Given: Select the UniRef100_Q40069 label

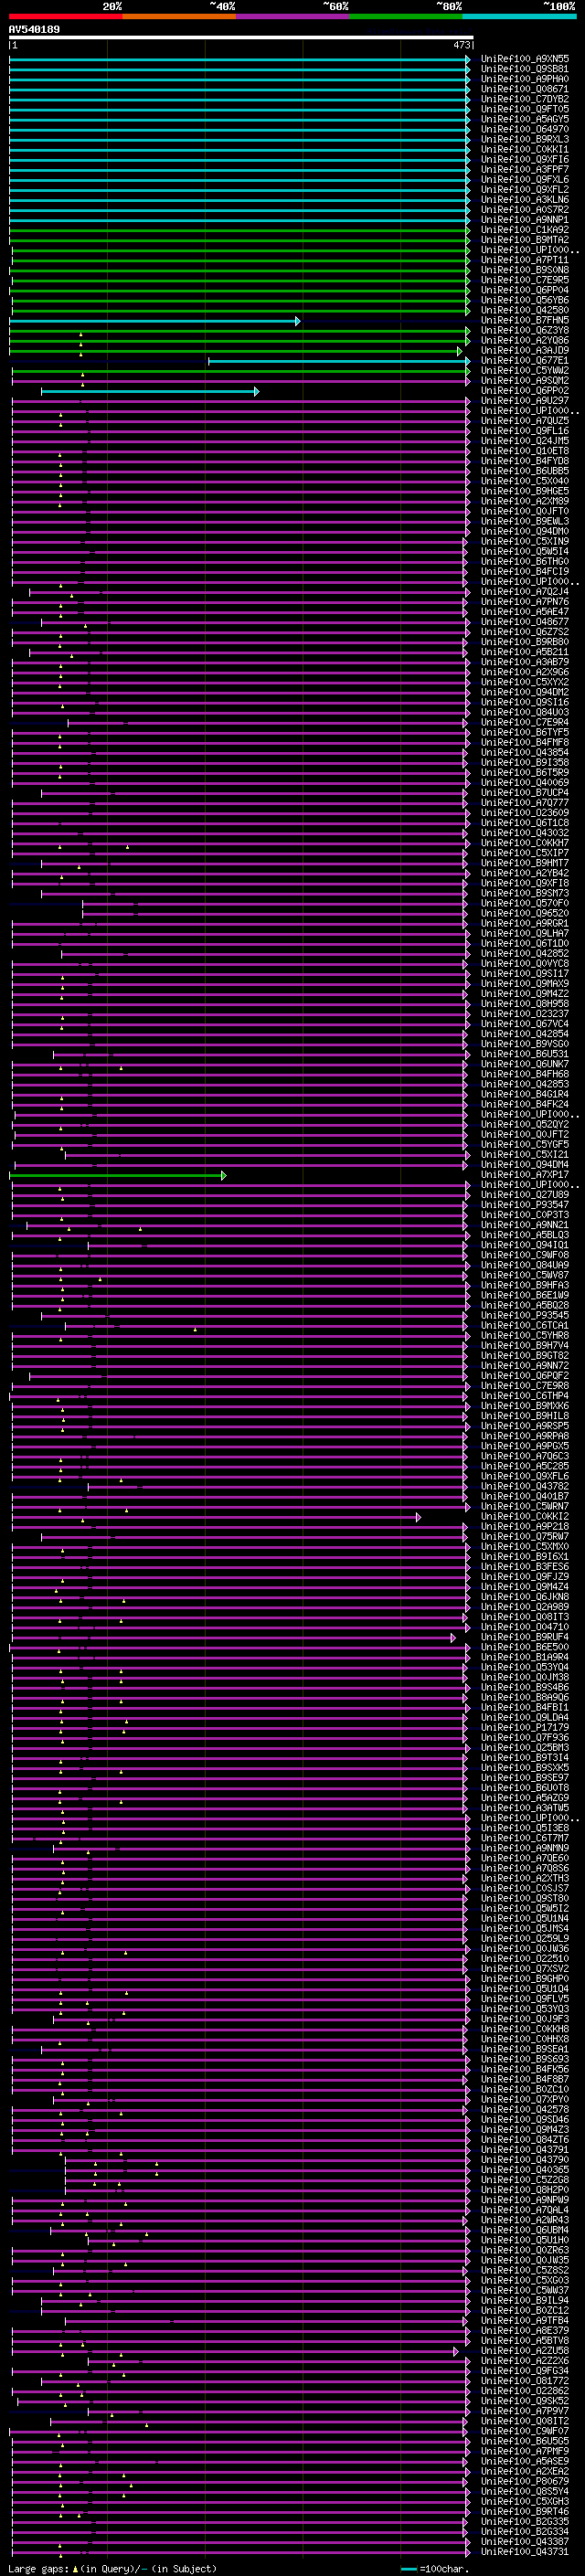Looking at the screenshot, I should click(525, 782).
